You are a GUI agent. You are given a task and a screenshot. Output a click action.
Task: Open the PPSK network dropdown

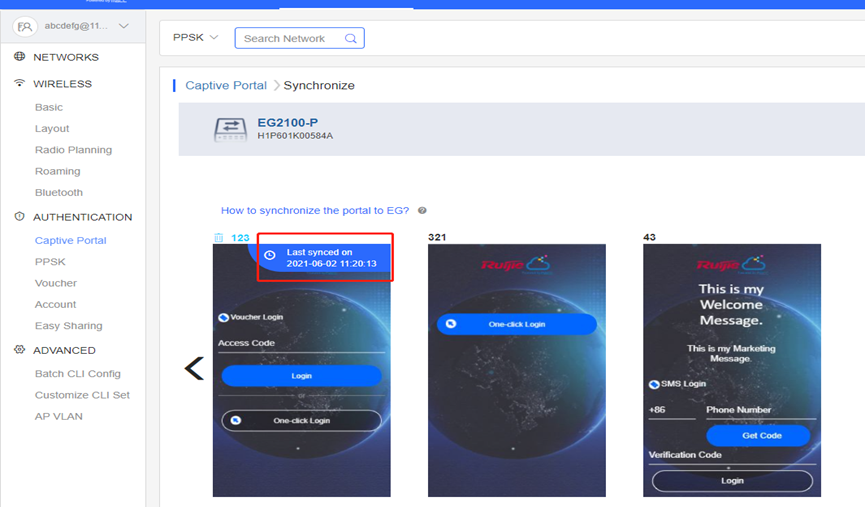click(195, 38)
